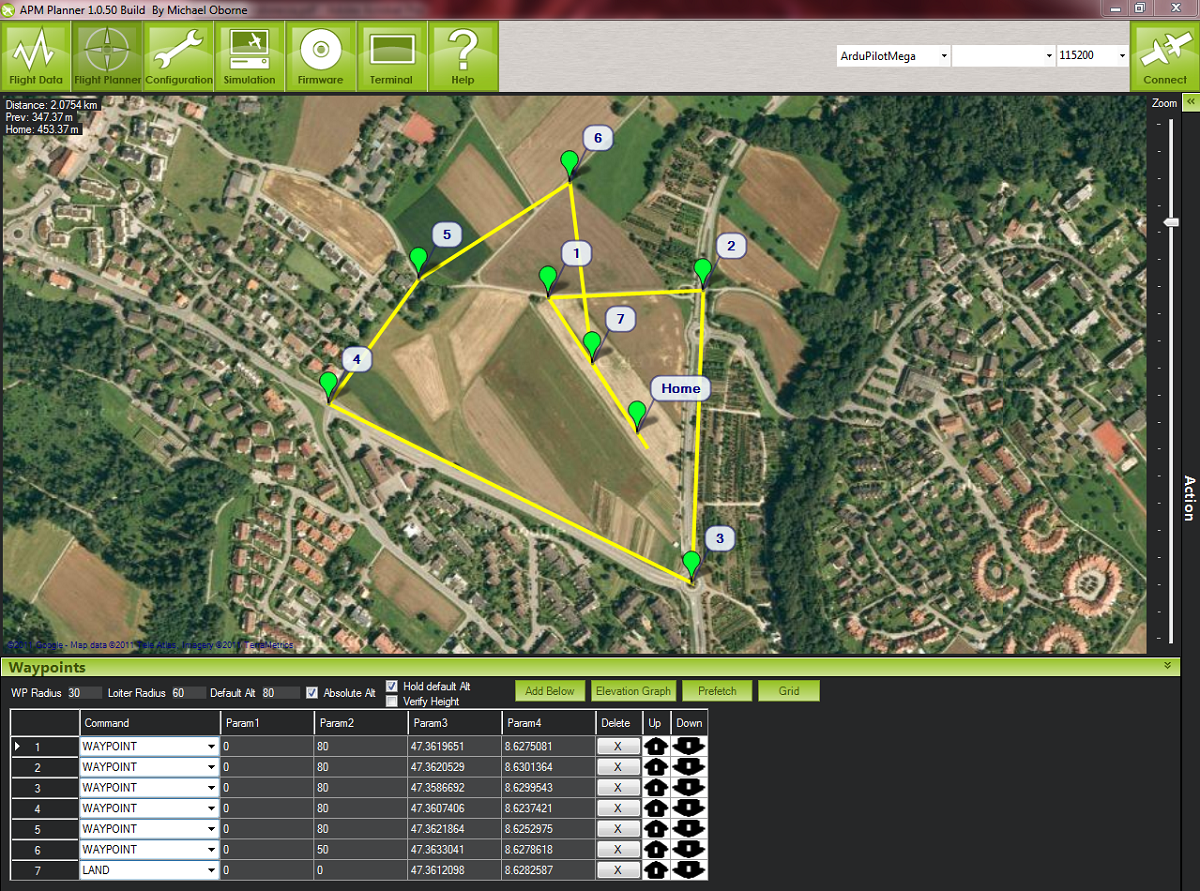The image size is (1200, 891).
Task: Open the Flight Planner screen
Action: (107, 56)
